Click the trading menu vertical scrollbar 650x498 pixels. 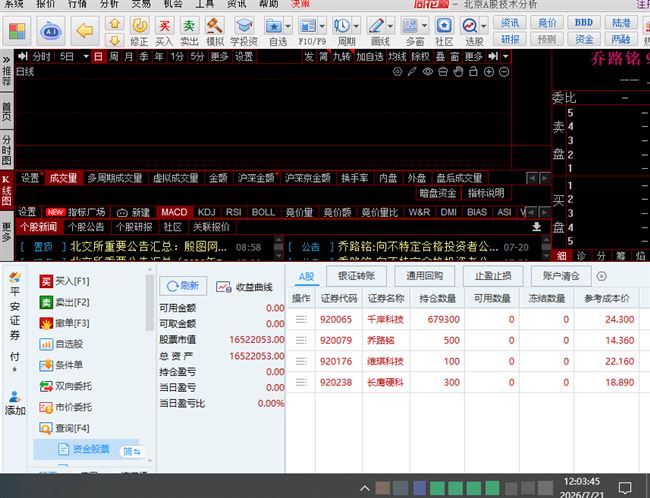pos(149,303)
